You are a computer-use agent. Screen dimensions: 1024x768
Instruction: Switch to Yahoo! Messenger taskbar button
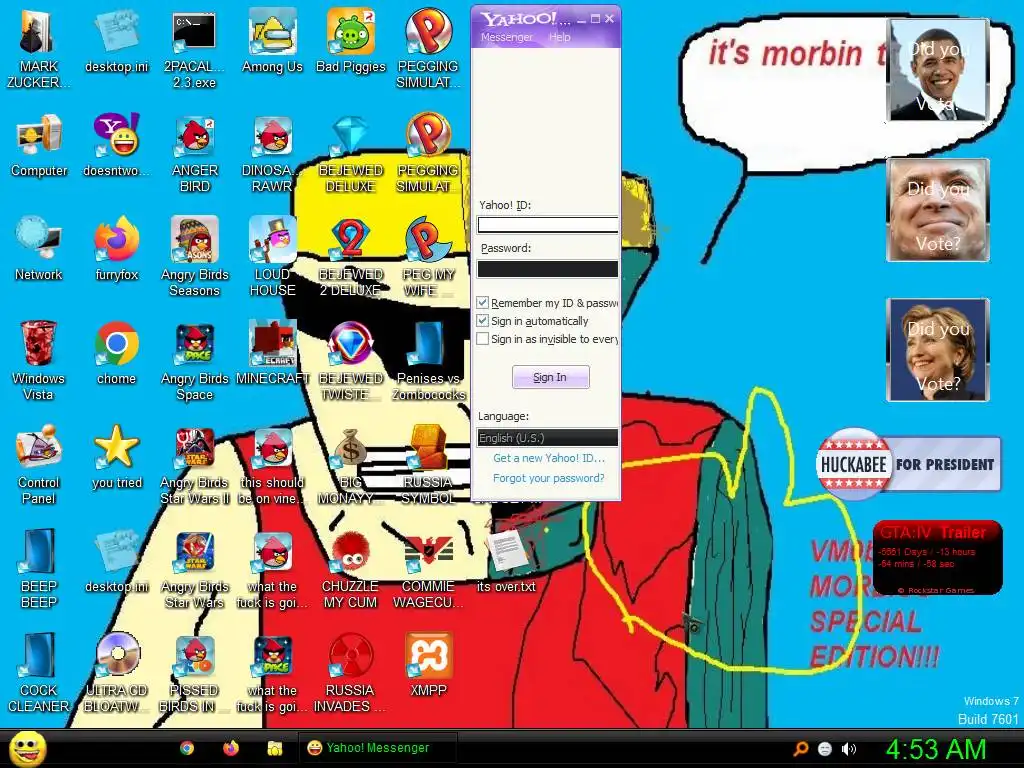[x=377, y=748]
